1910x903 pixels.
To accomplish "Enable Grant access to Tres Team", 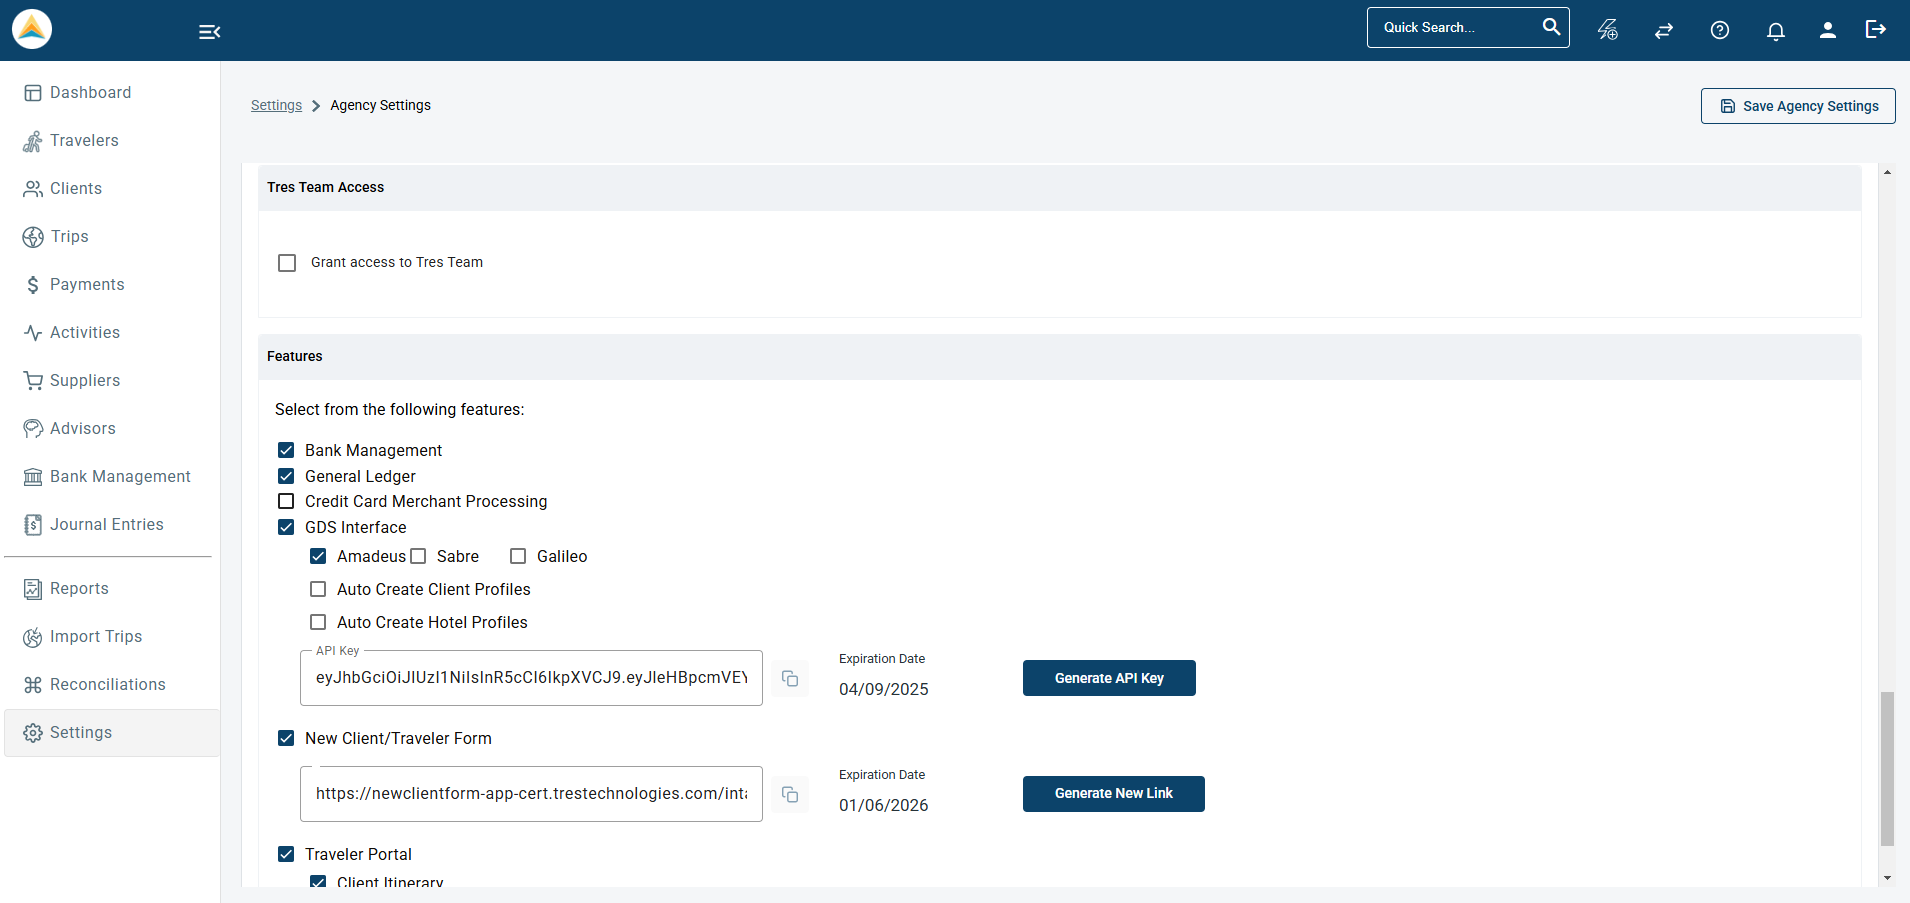I will click(287, 262).
